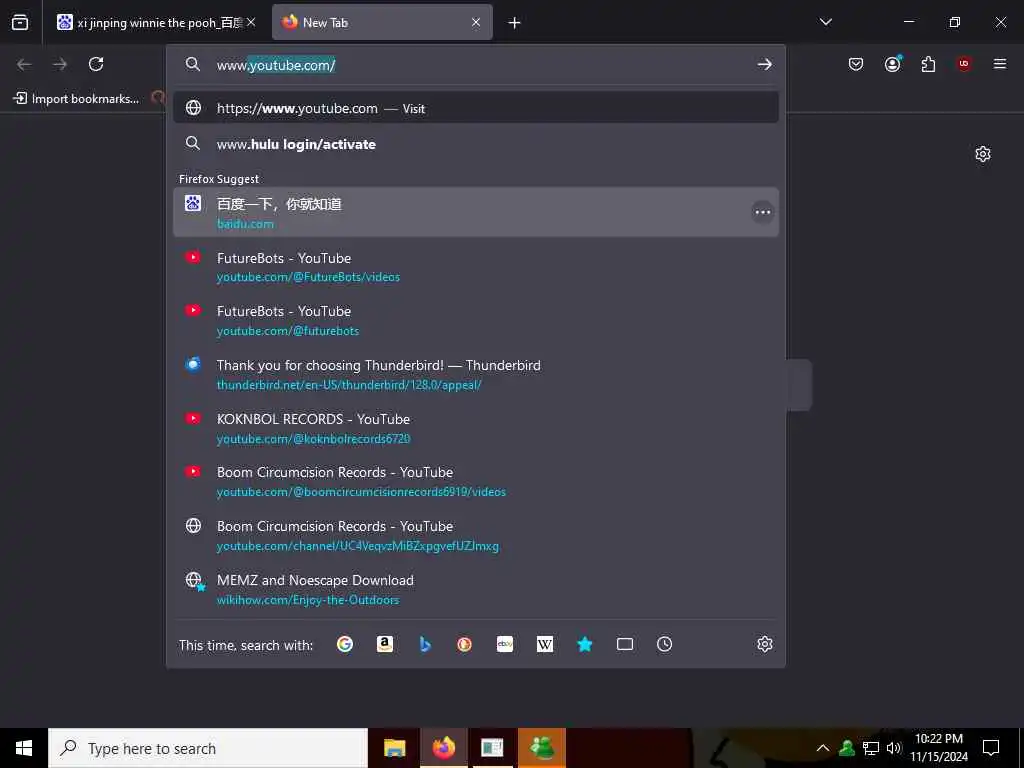The width and height of the screenshot is (1024, 768).
Task: Visit https://www.youtube.com suggestion
Action: (x=475, y=108)
